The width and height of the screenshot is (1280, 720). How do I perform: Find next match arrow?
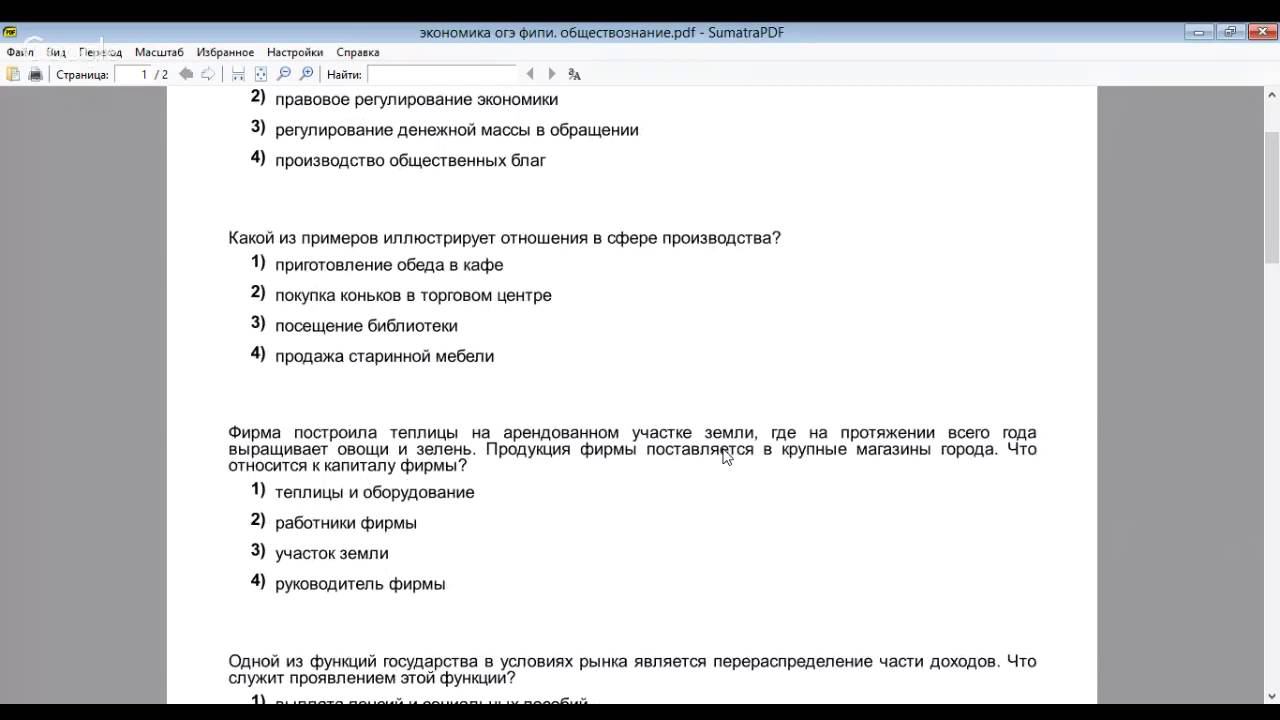click(552, 74)
